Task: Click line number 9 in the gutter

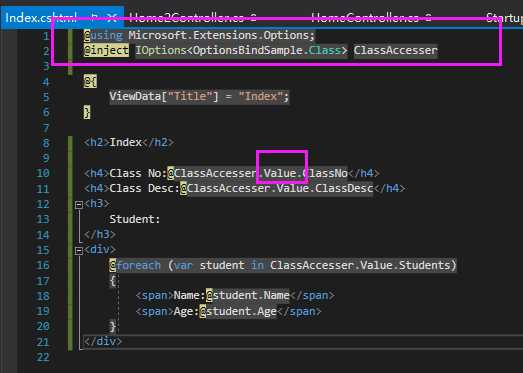Action: coord(46,158)
